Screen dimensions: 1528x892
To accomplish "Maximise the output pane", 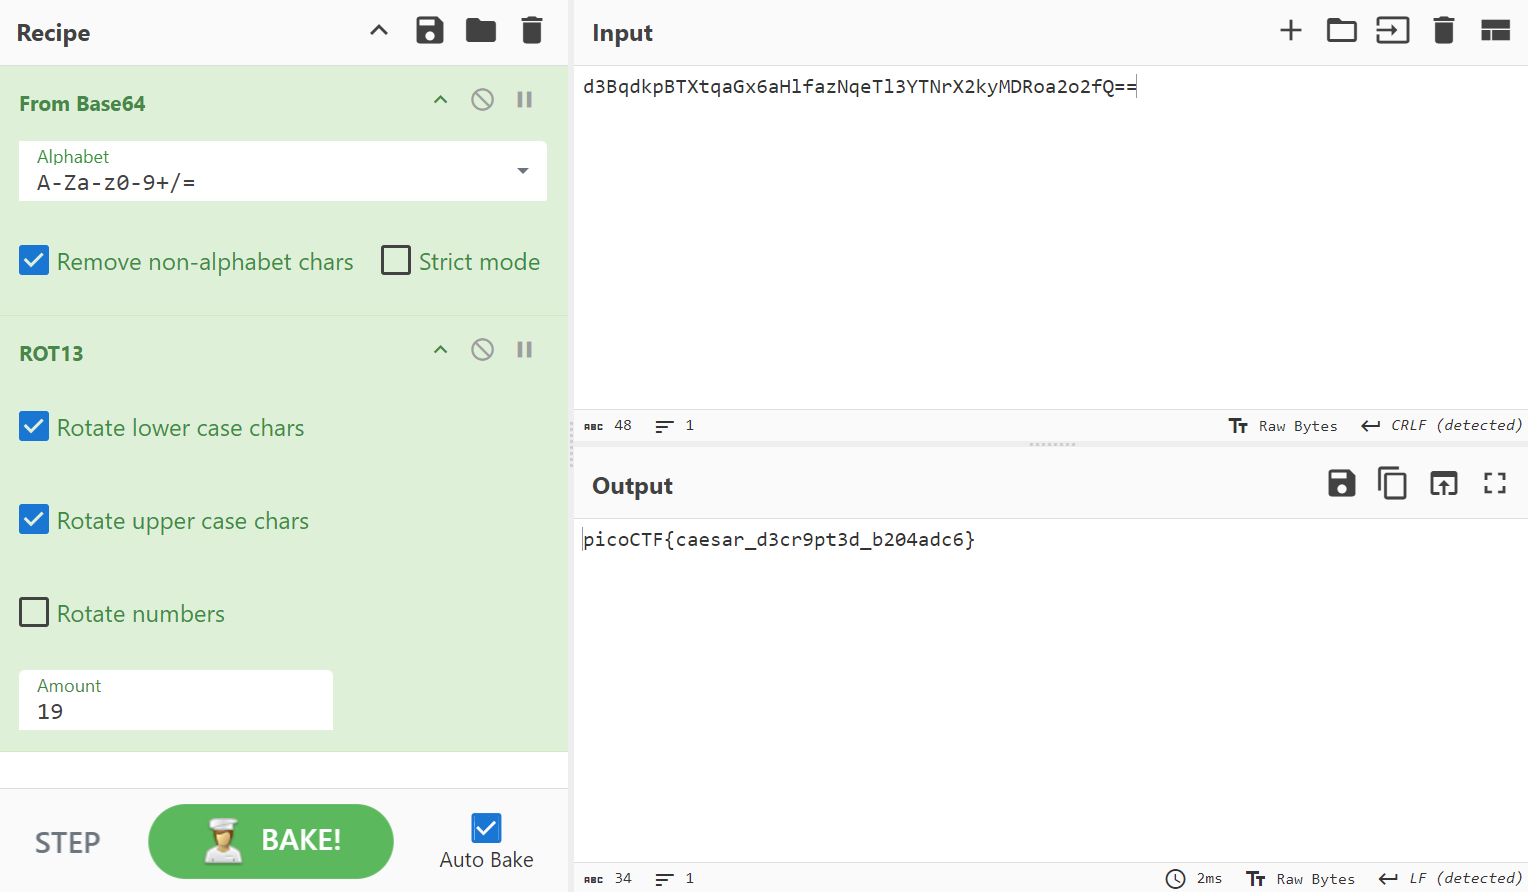I will (x=1494, y=484).
